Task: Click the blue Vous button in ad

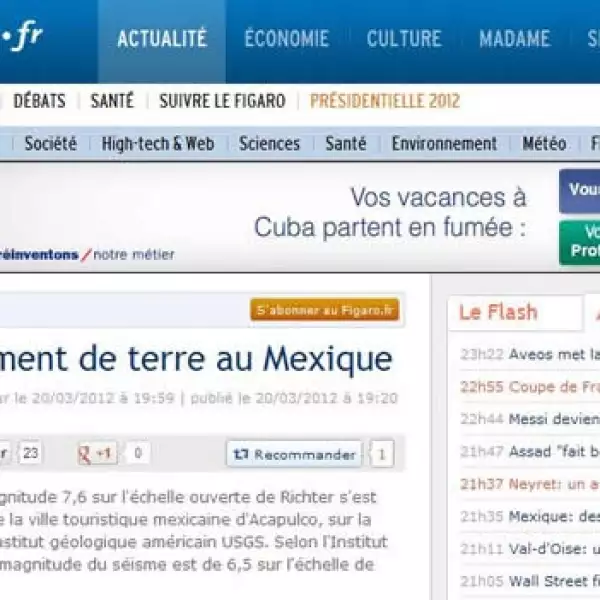Action: [579, 191]
